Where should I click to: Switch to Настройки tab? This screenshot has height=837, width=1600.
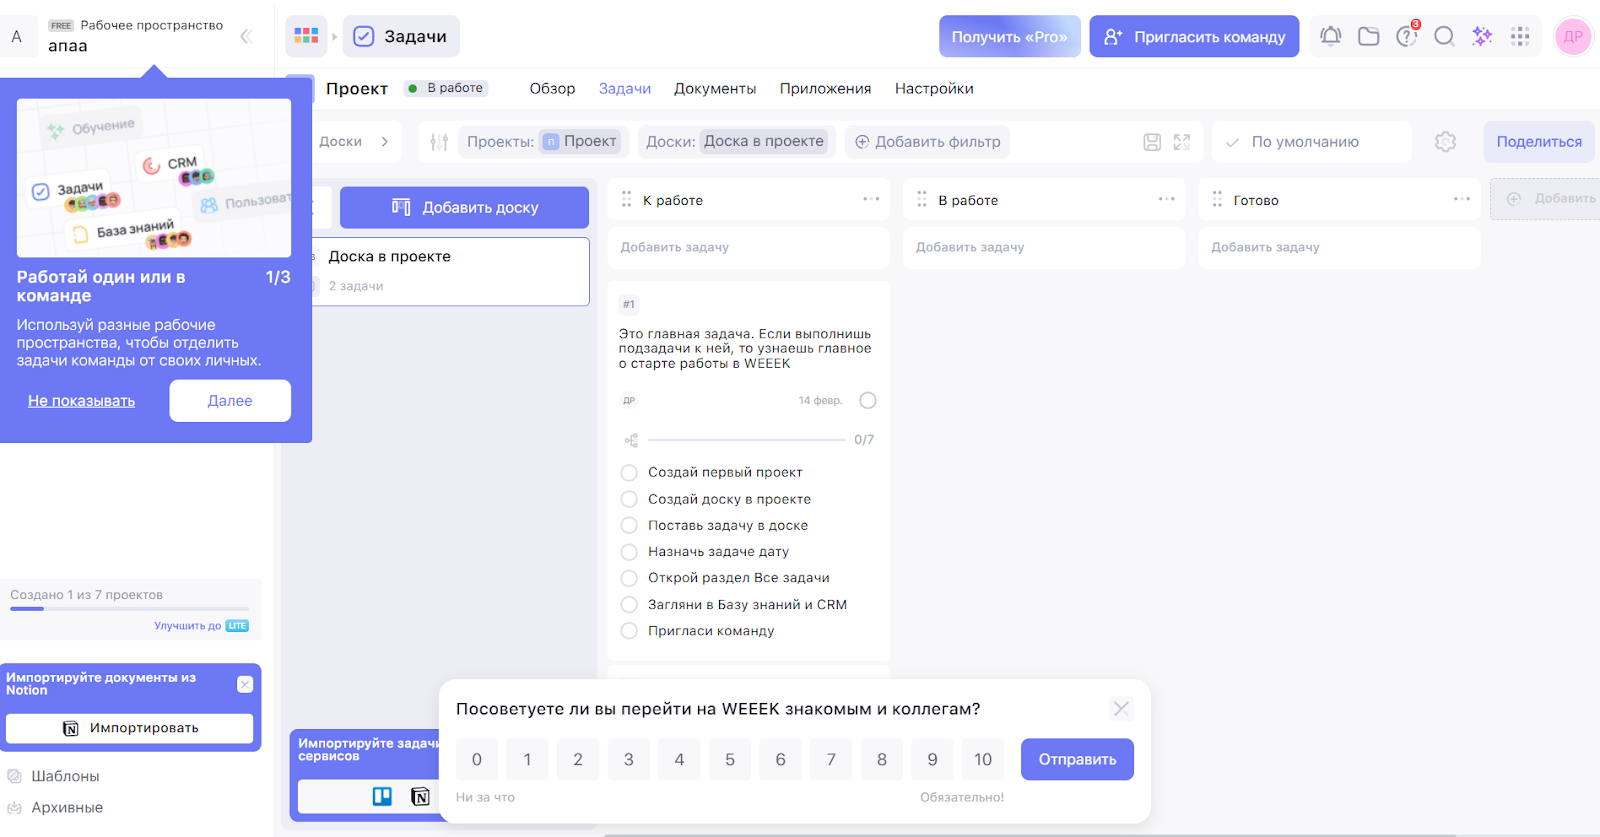[x=934, y=89]
